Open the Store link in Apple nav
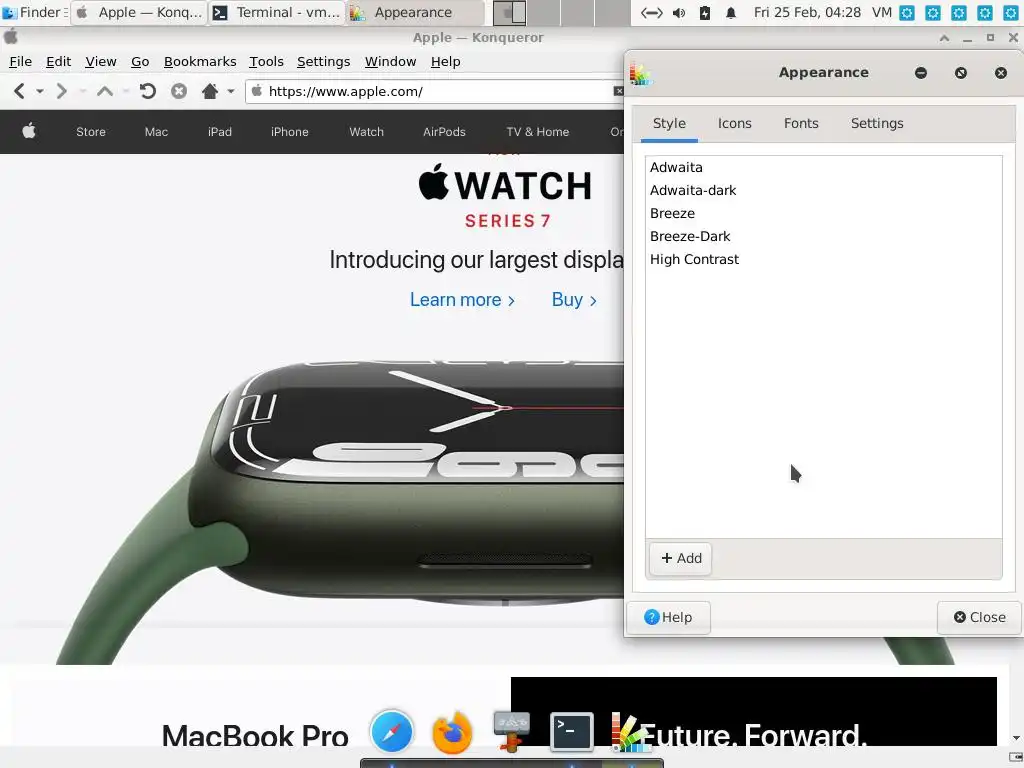1024x768 pixels. pyautogui.click(x=91, y=132)
